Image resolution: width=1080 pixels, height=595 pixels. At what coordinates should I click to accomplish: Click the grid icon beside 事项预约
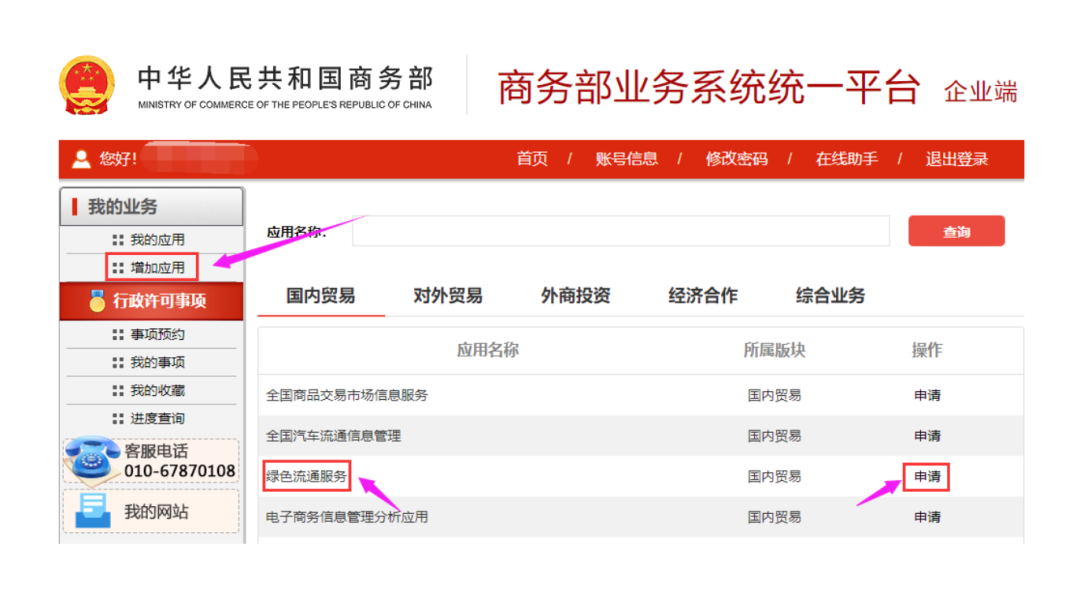tap(118, 335)
